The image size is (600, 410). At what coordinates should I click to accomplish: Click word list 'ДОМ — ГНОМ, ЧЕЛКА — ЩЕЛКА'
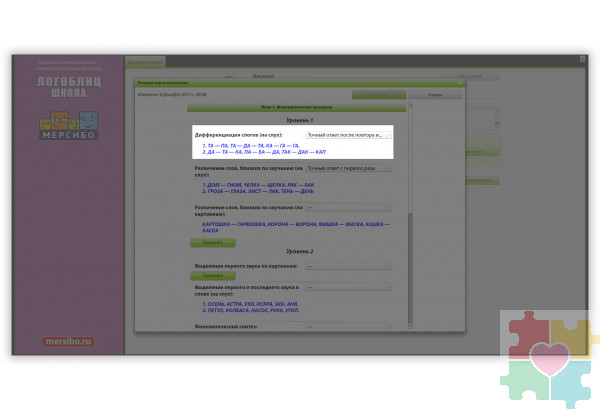point(258,184)
